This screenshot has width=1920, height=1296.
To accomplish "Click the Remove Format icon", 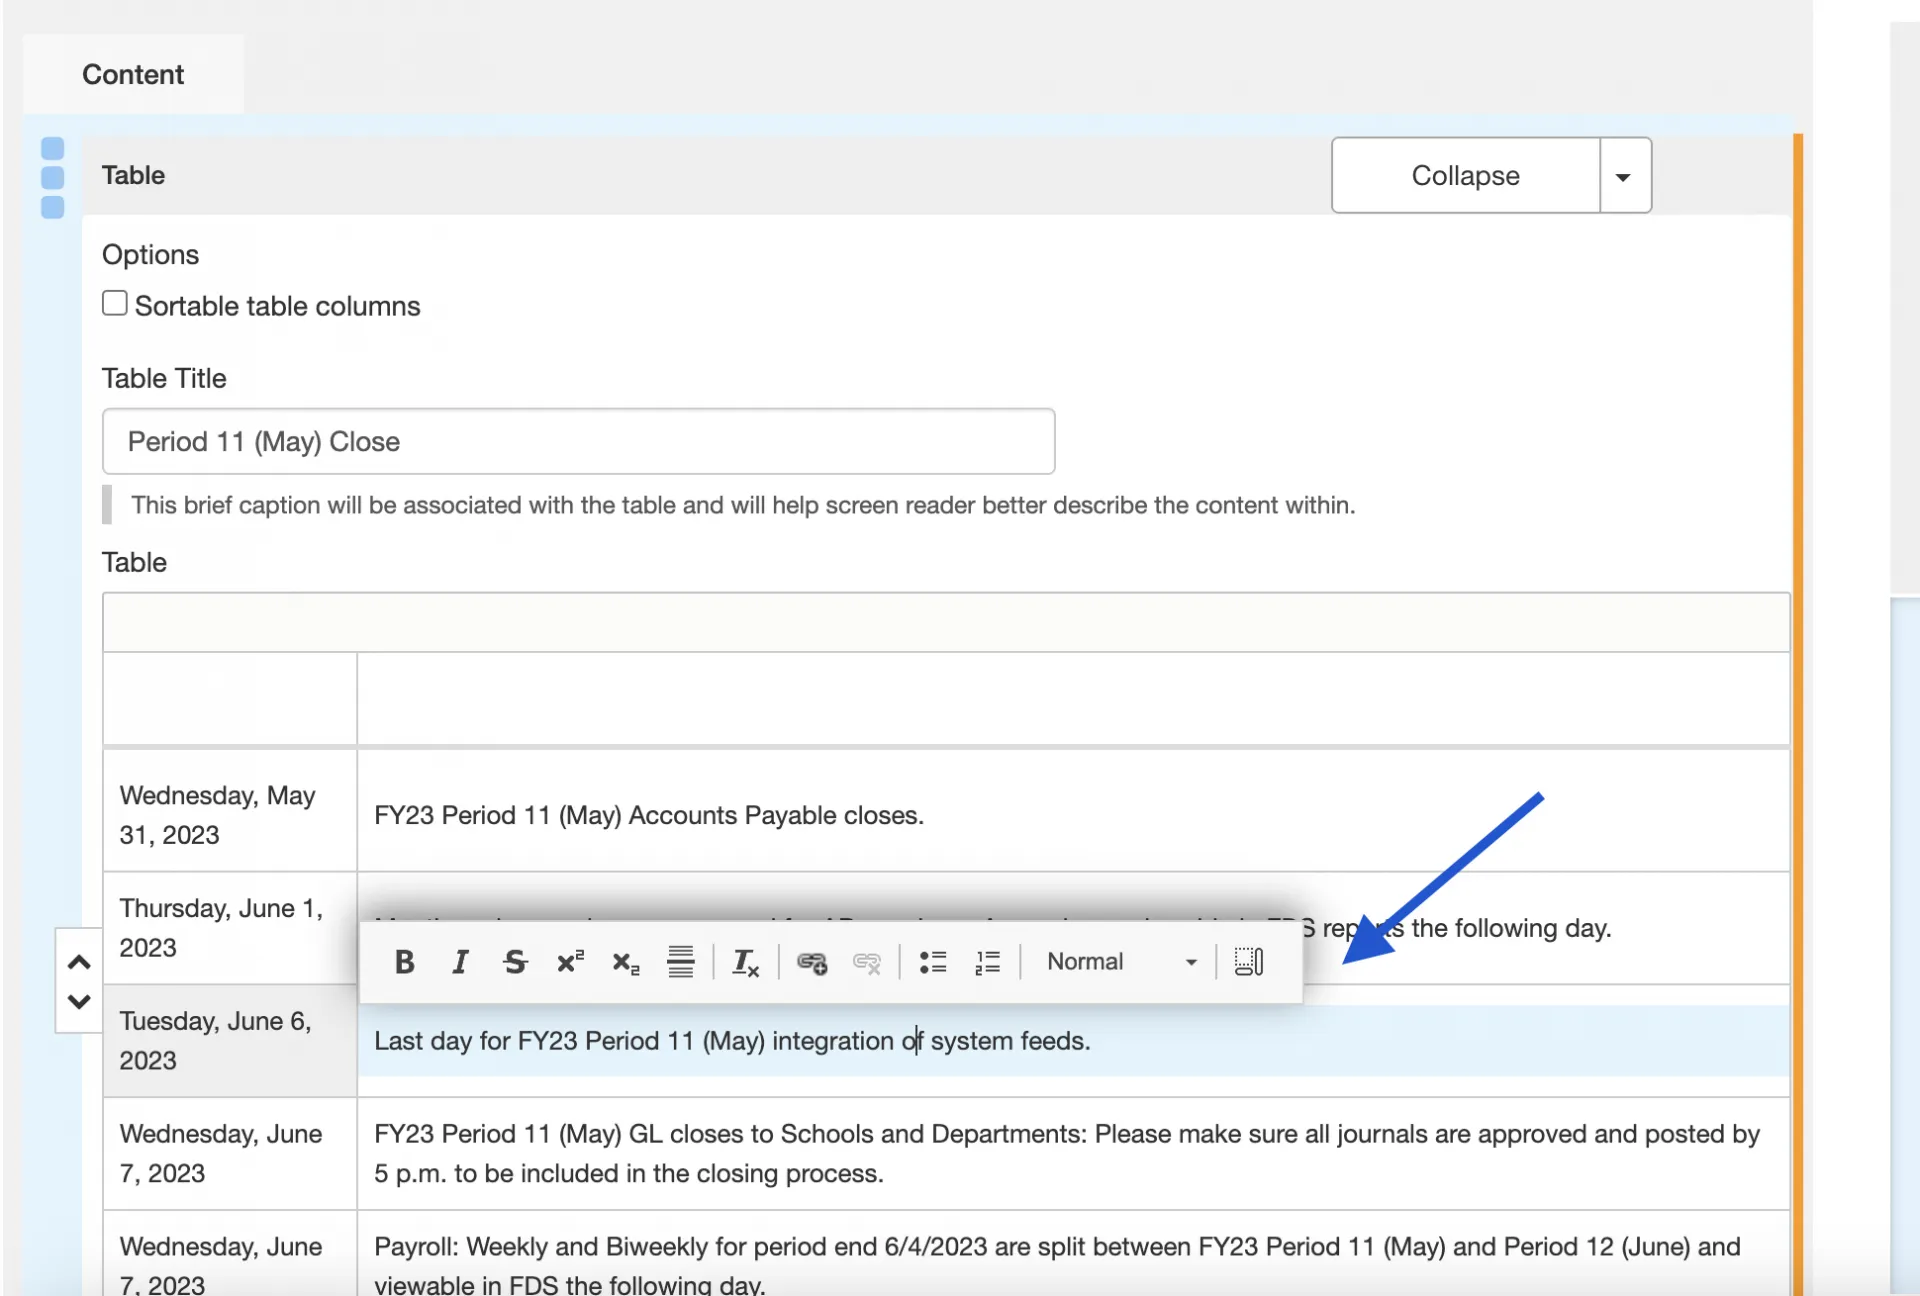I will tap(746, 962).
